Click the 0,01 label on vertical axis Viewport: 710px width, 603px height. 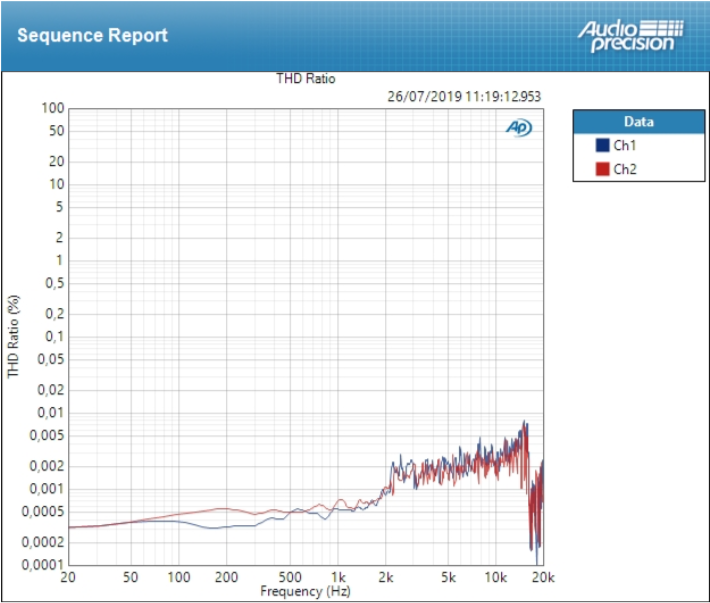(x=50, y=412)
